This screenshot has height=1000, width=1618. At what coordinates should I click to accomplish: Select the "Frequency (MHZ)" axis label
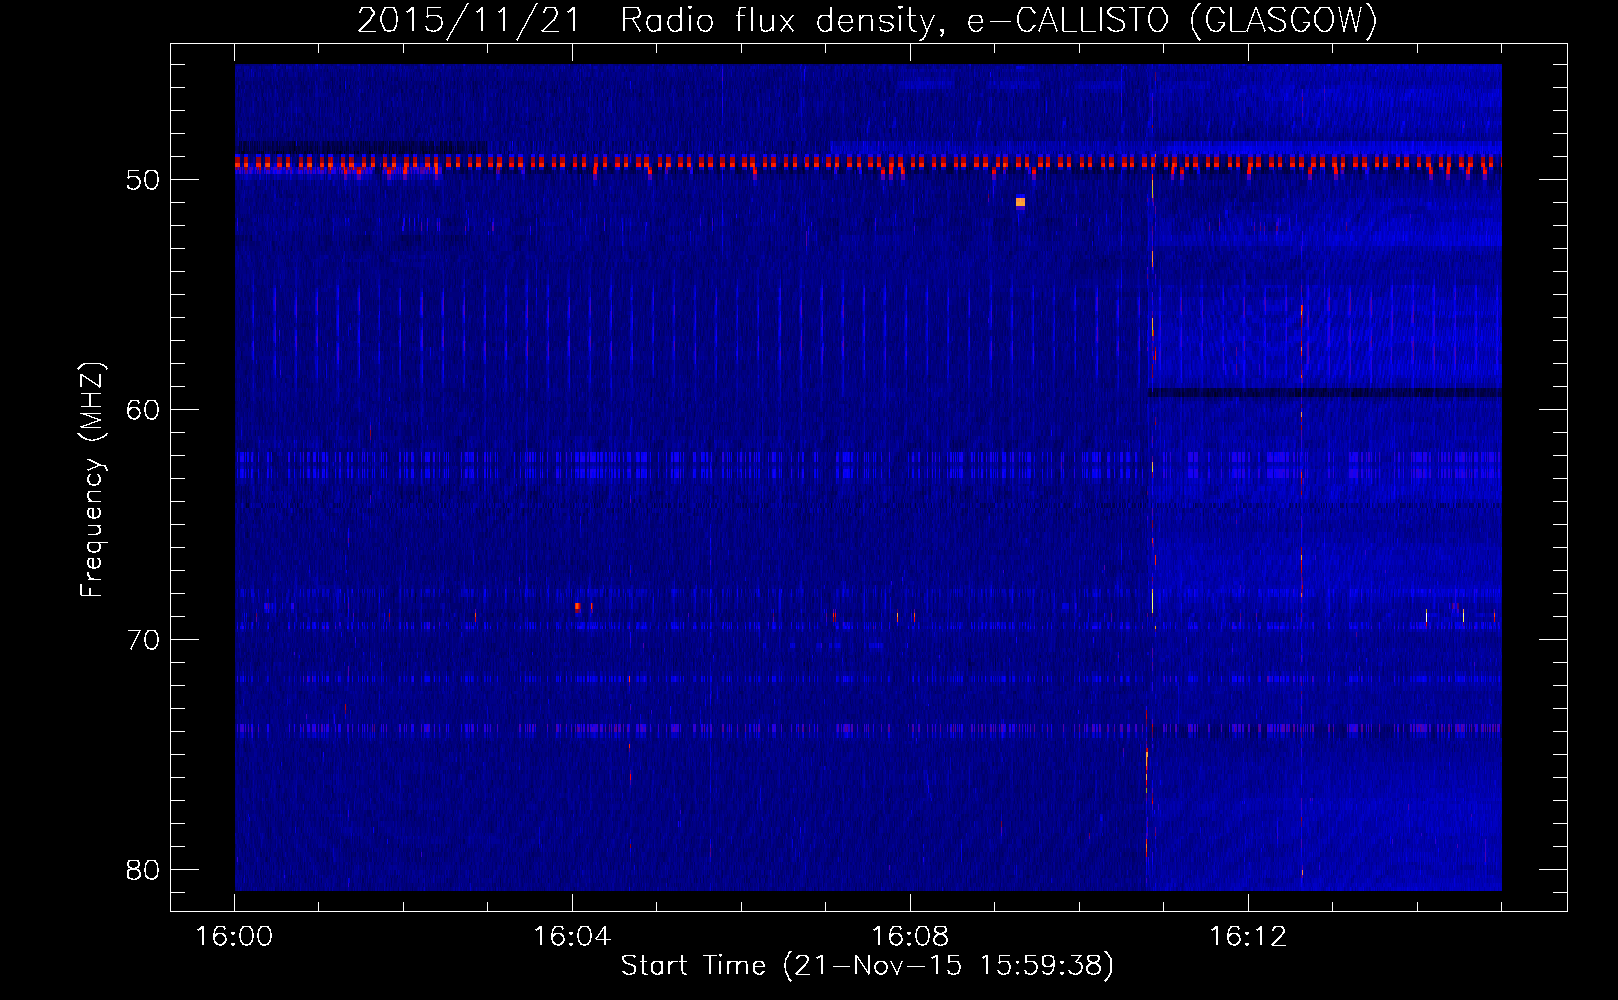tap(92, 480)
